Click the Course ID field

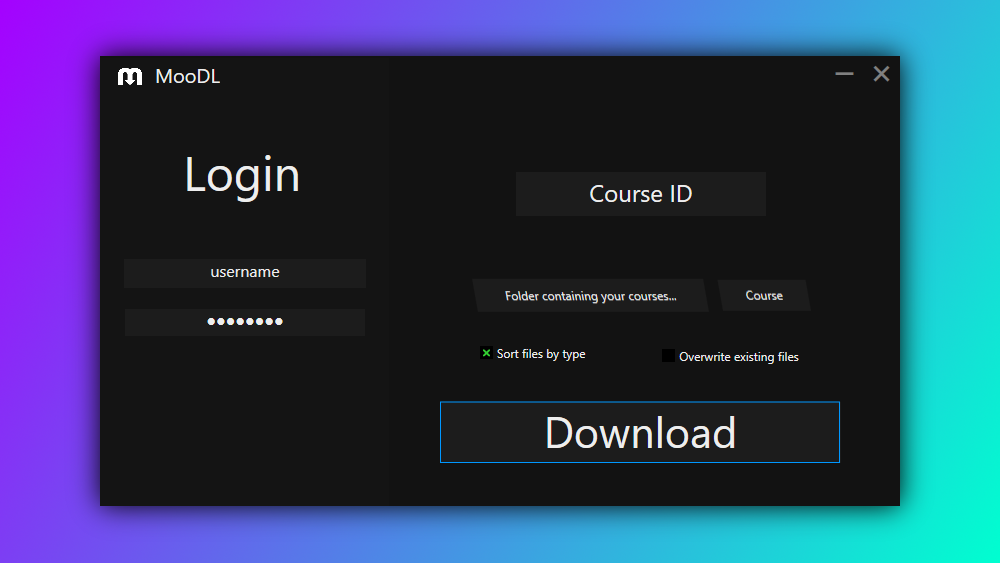coord(640,194)
